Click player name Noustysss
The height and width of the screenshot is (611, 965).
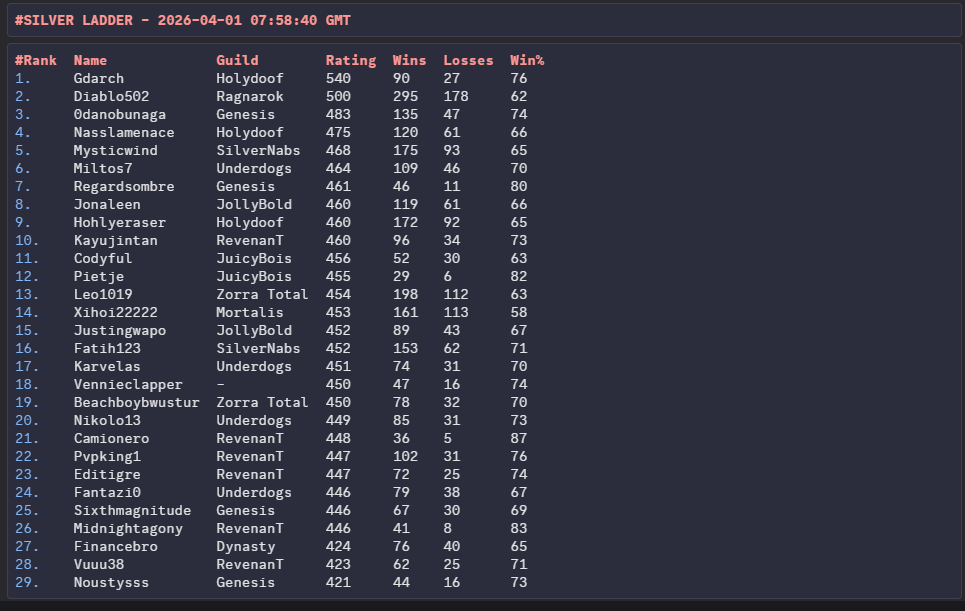point(111,582)
